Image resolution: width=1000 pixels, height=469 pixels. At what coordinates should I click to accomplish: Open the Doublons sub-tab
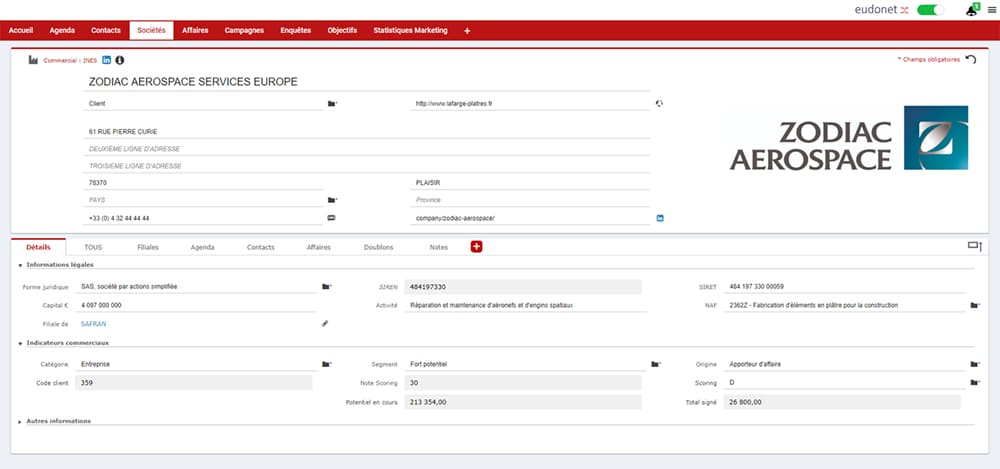coord(378,247)
